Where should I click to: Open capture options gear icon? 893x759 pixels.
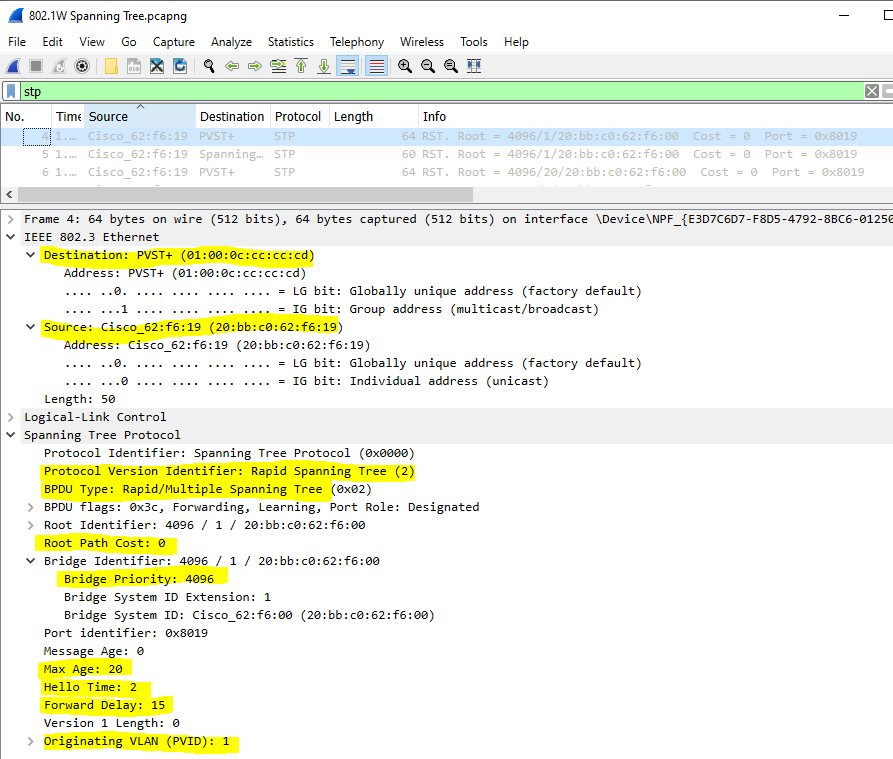(x=82, y=66)
